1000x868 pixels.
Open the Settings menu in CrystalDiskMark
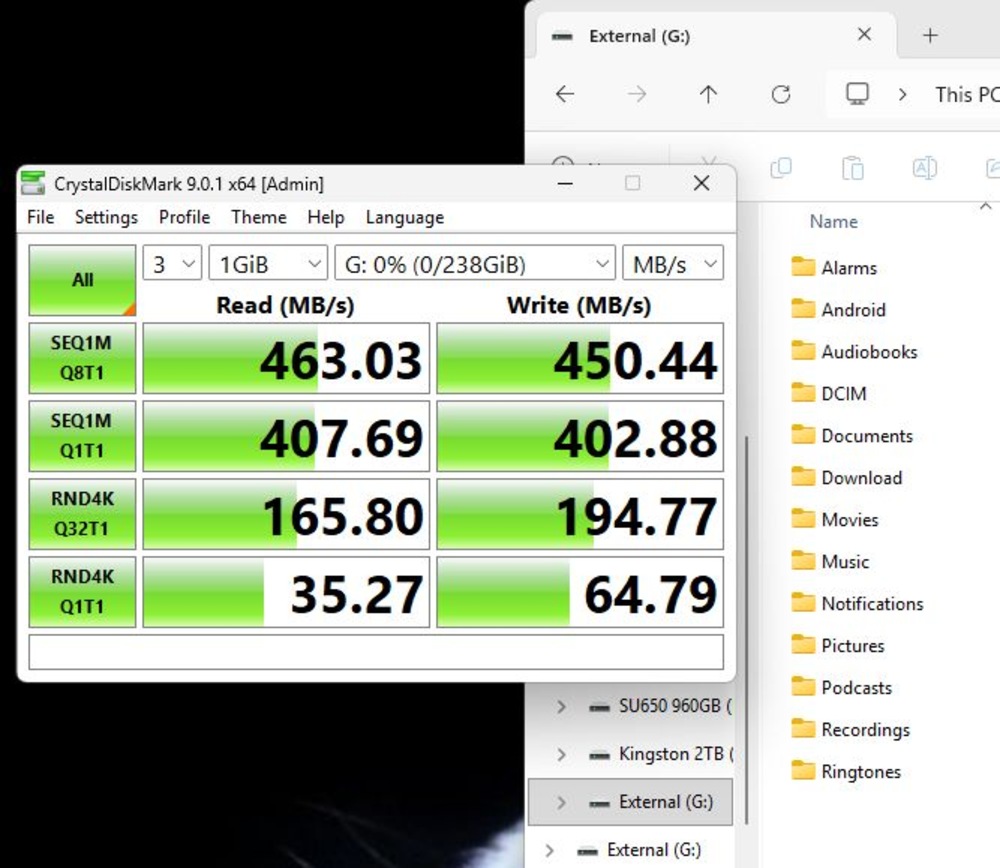click(x=106, y=217)
